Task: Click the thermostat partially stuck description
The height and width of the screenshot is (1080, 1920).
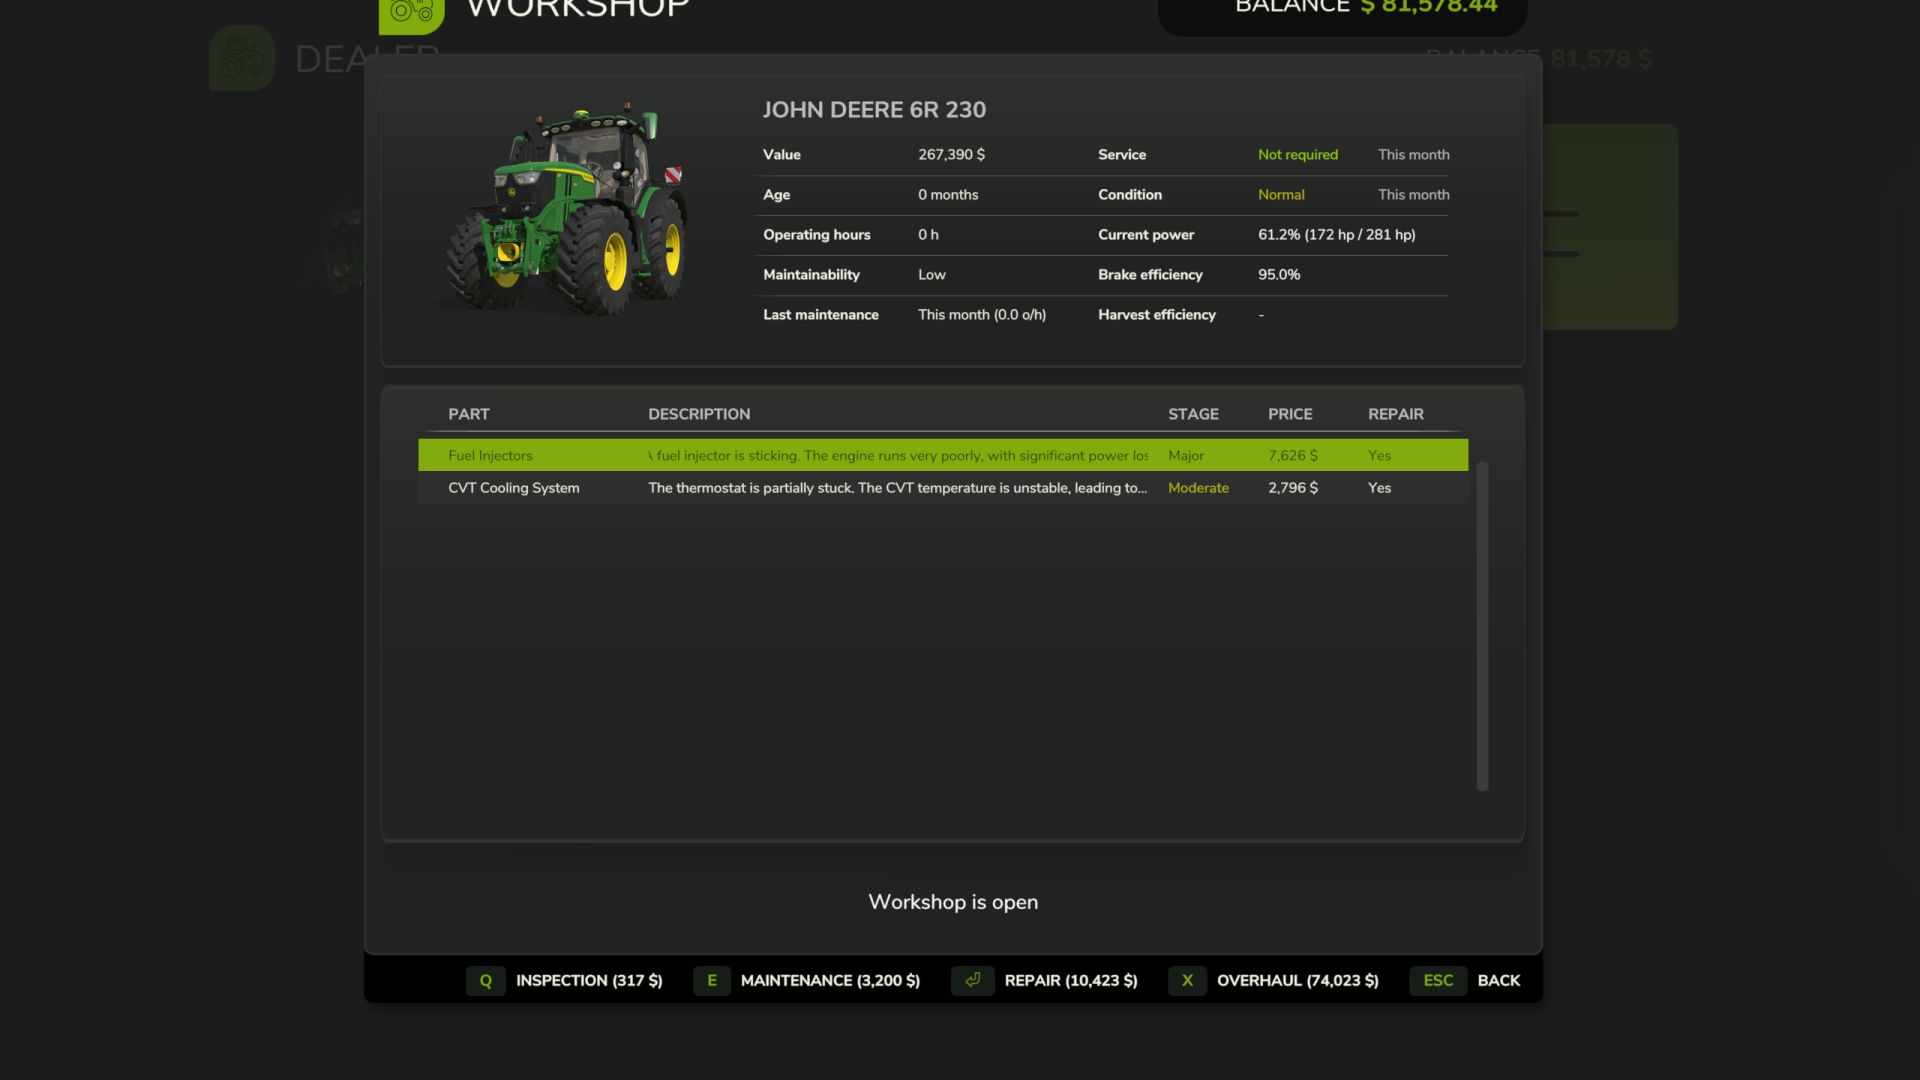Action: [x=897, y=488]
